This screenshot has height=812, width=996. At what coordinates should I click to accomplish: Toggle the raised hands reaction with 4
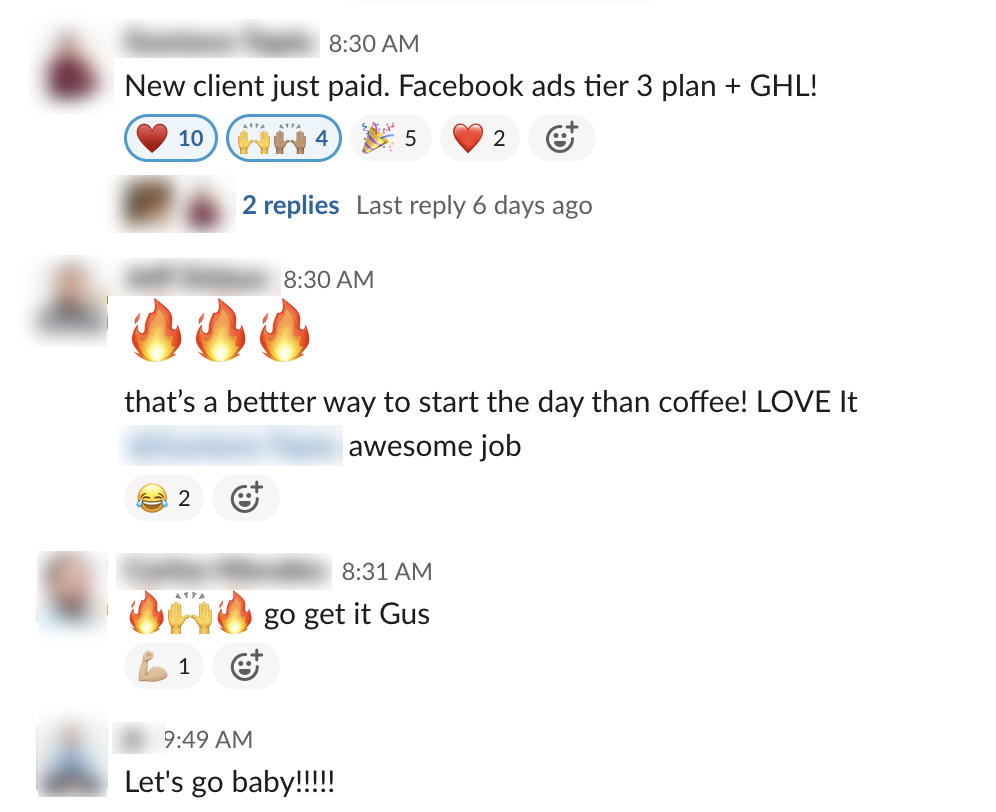click(284, 138)
